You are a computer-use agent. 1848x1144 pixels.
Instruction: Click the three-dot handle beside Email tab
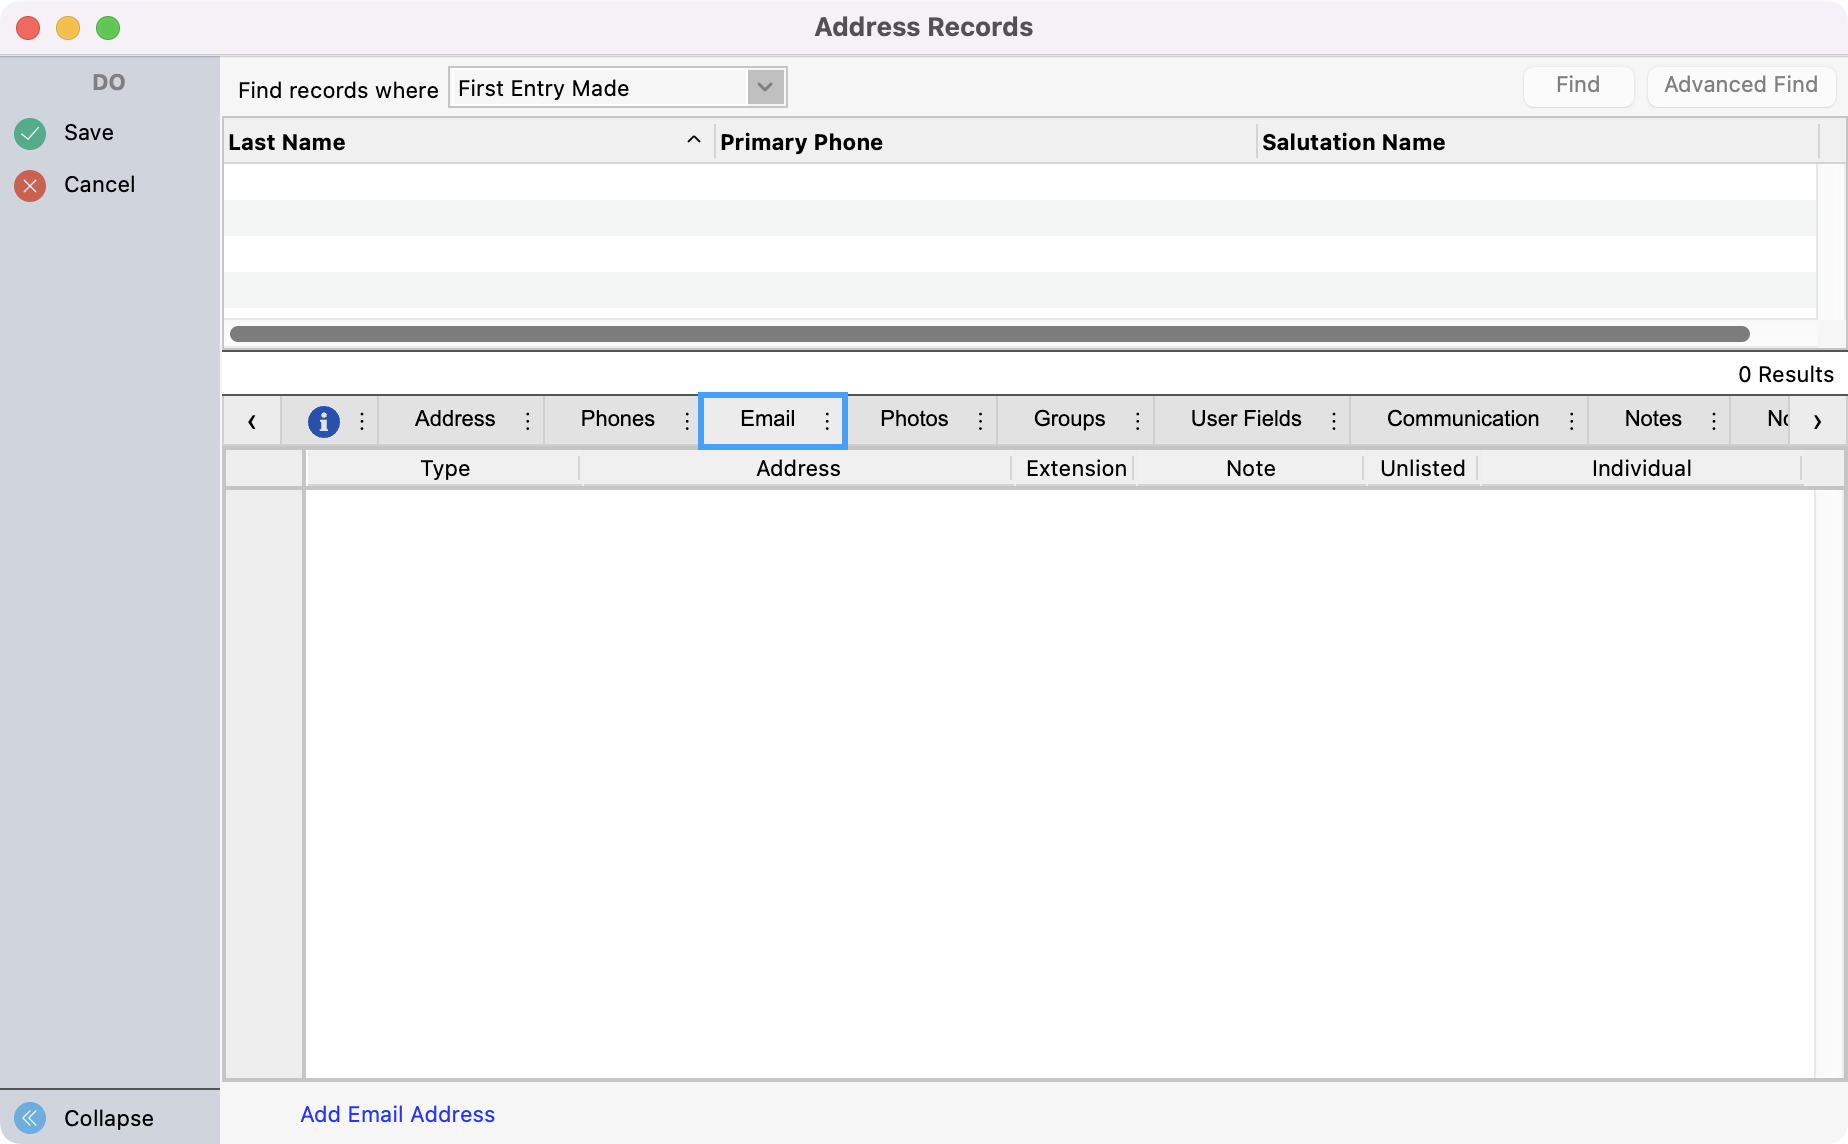click(x=827, y=421)
